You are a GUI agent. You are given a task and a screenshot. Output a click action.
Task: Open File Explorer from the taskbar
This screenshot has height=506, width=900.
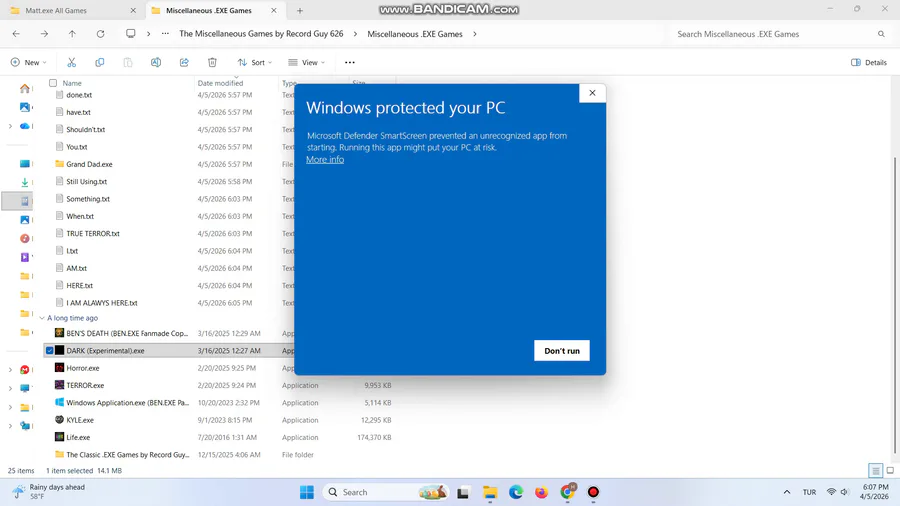pyautogui.click(x=490, y=492)
